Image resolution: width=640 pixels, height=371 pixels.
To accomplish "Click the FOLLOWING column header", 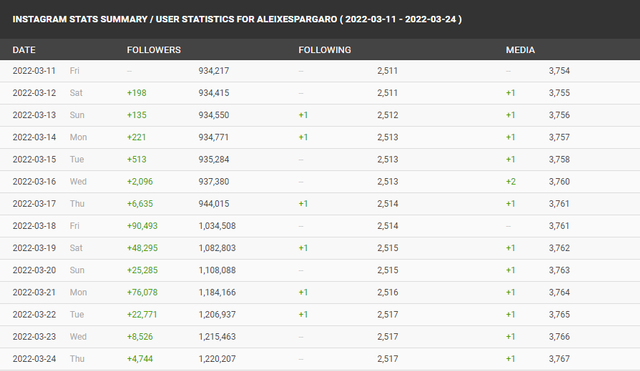I will click(324, 50).
